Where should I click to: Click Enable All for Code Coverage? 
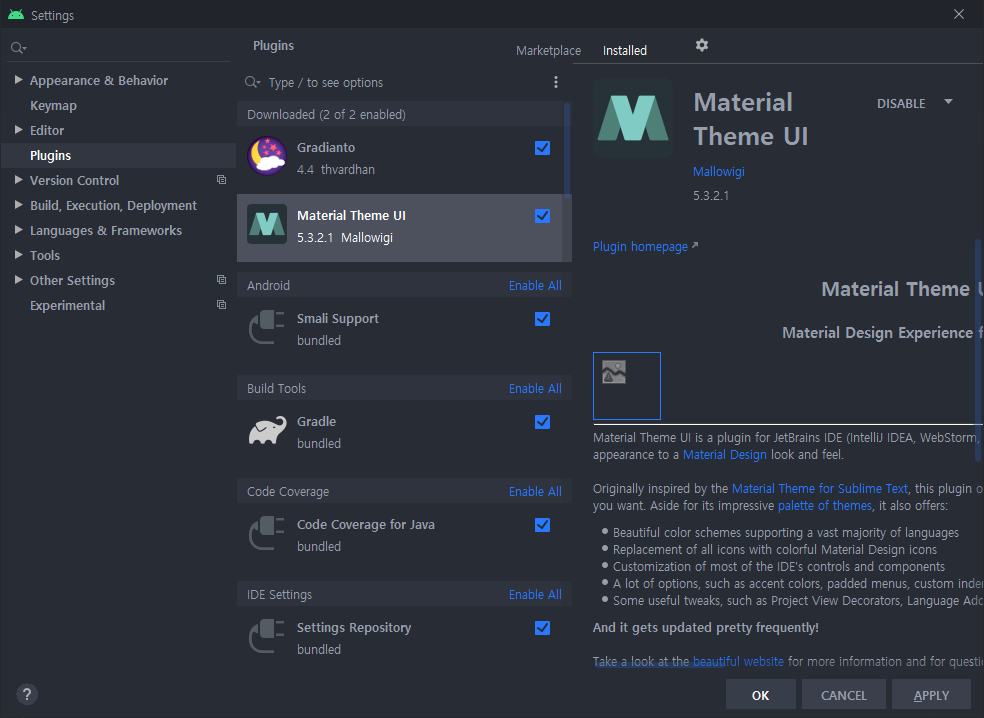coord(535,491)
